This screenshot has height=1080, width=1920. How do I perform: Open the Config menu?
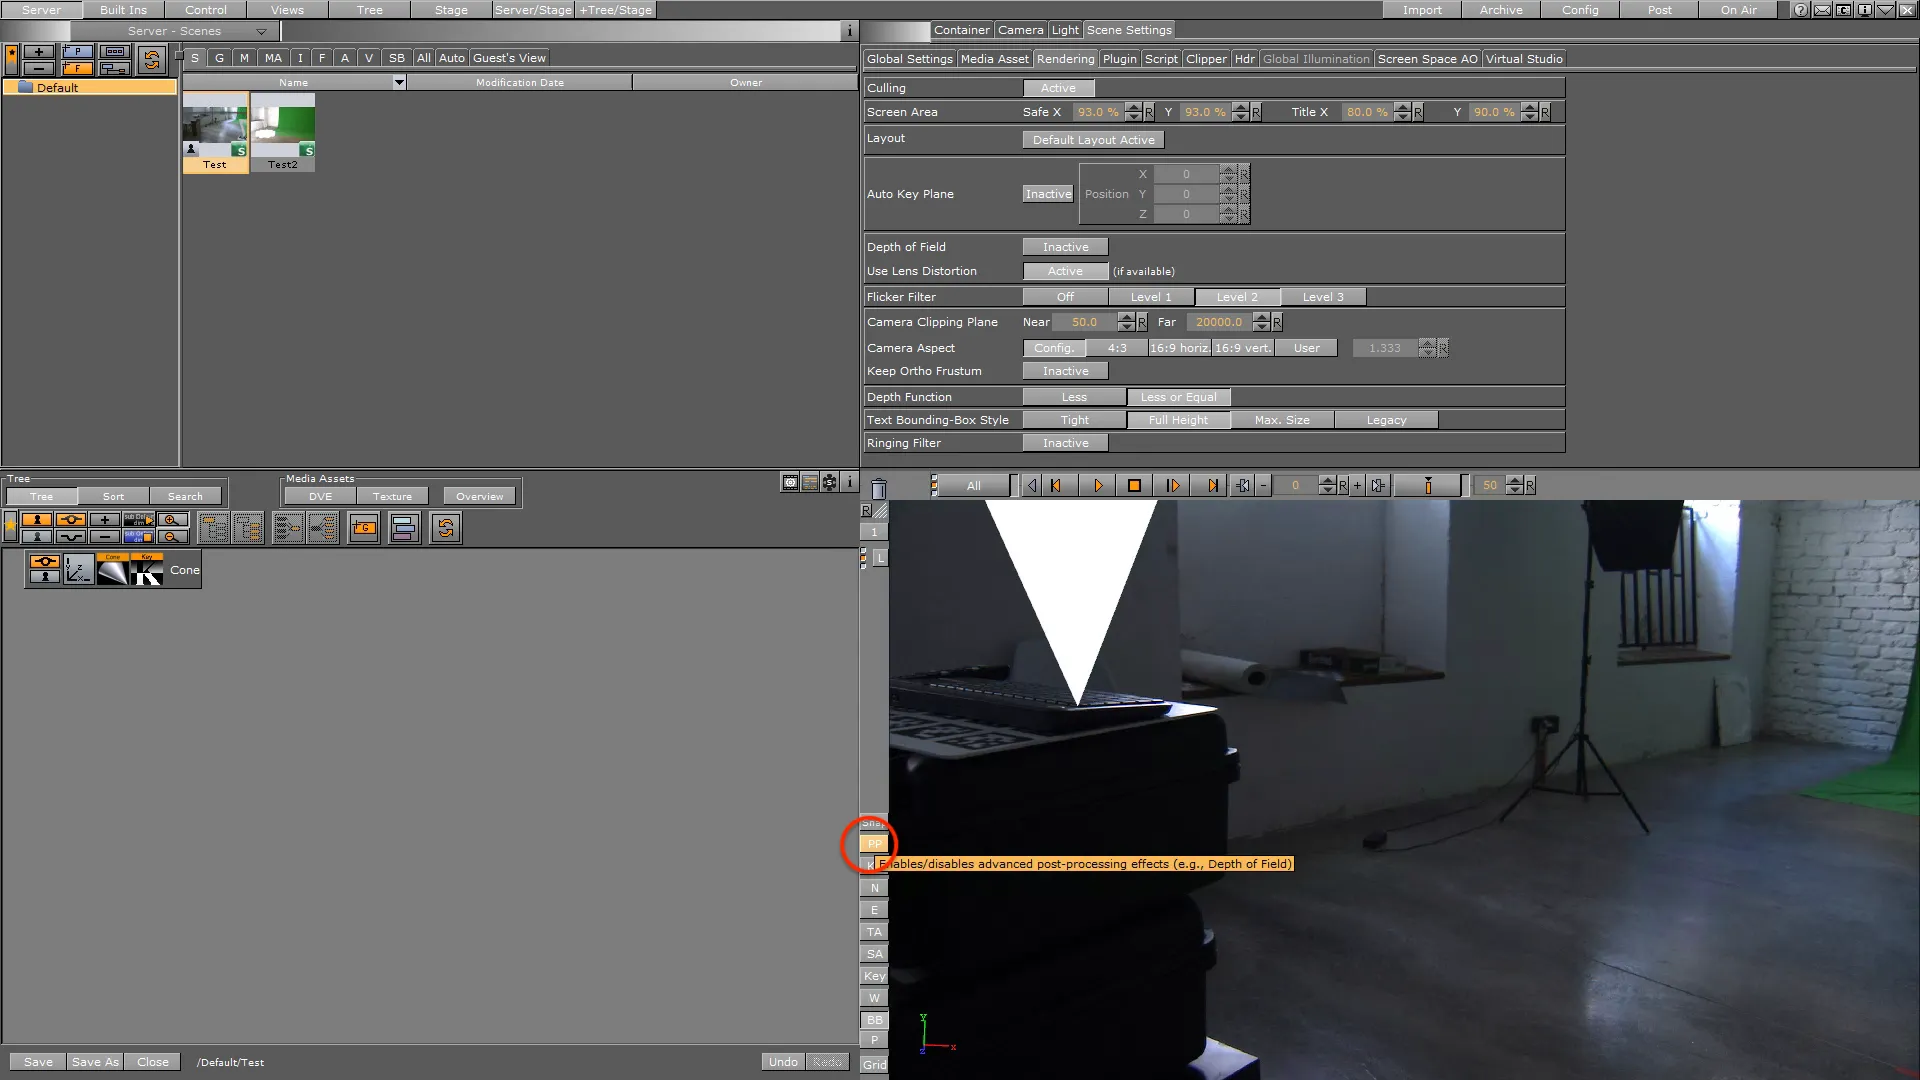(x=1580, y=10)
